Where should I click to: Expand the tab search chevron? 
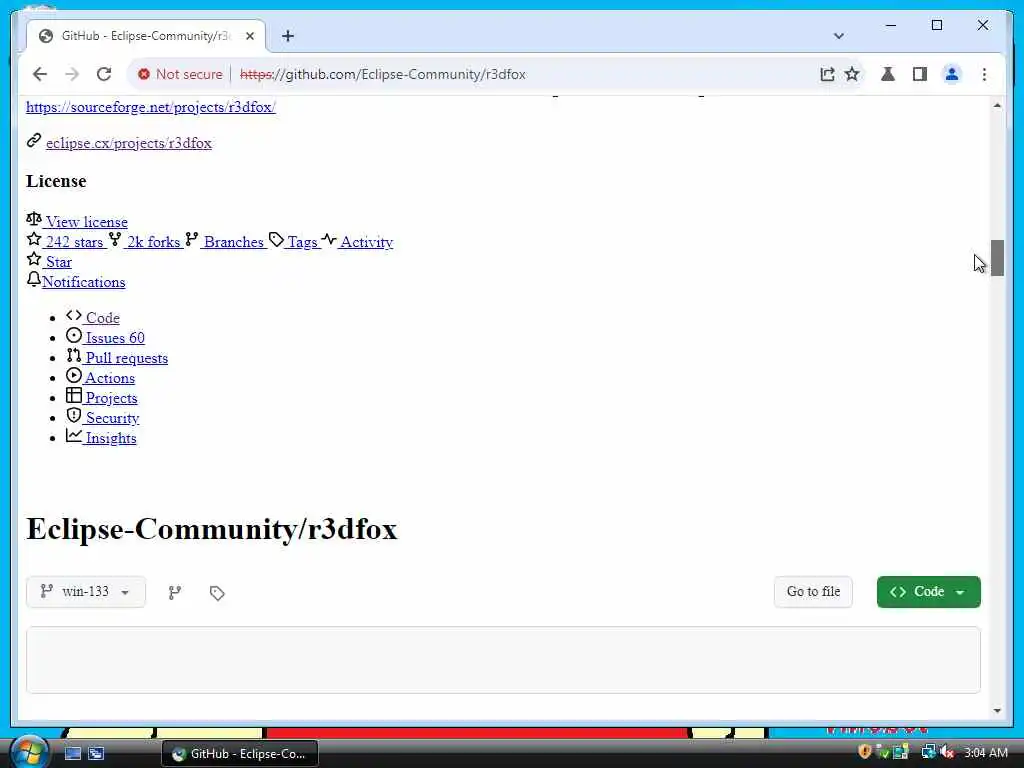(839, 36)
